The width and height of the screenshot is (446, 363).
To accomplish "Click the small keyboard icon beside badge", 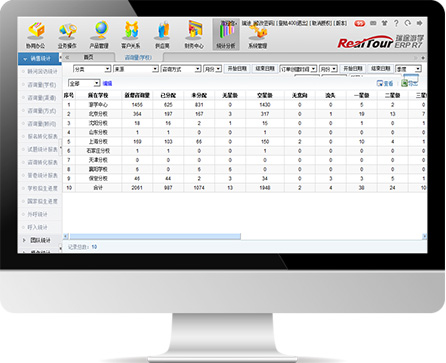I will [x=373, y=23].
